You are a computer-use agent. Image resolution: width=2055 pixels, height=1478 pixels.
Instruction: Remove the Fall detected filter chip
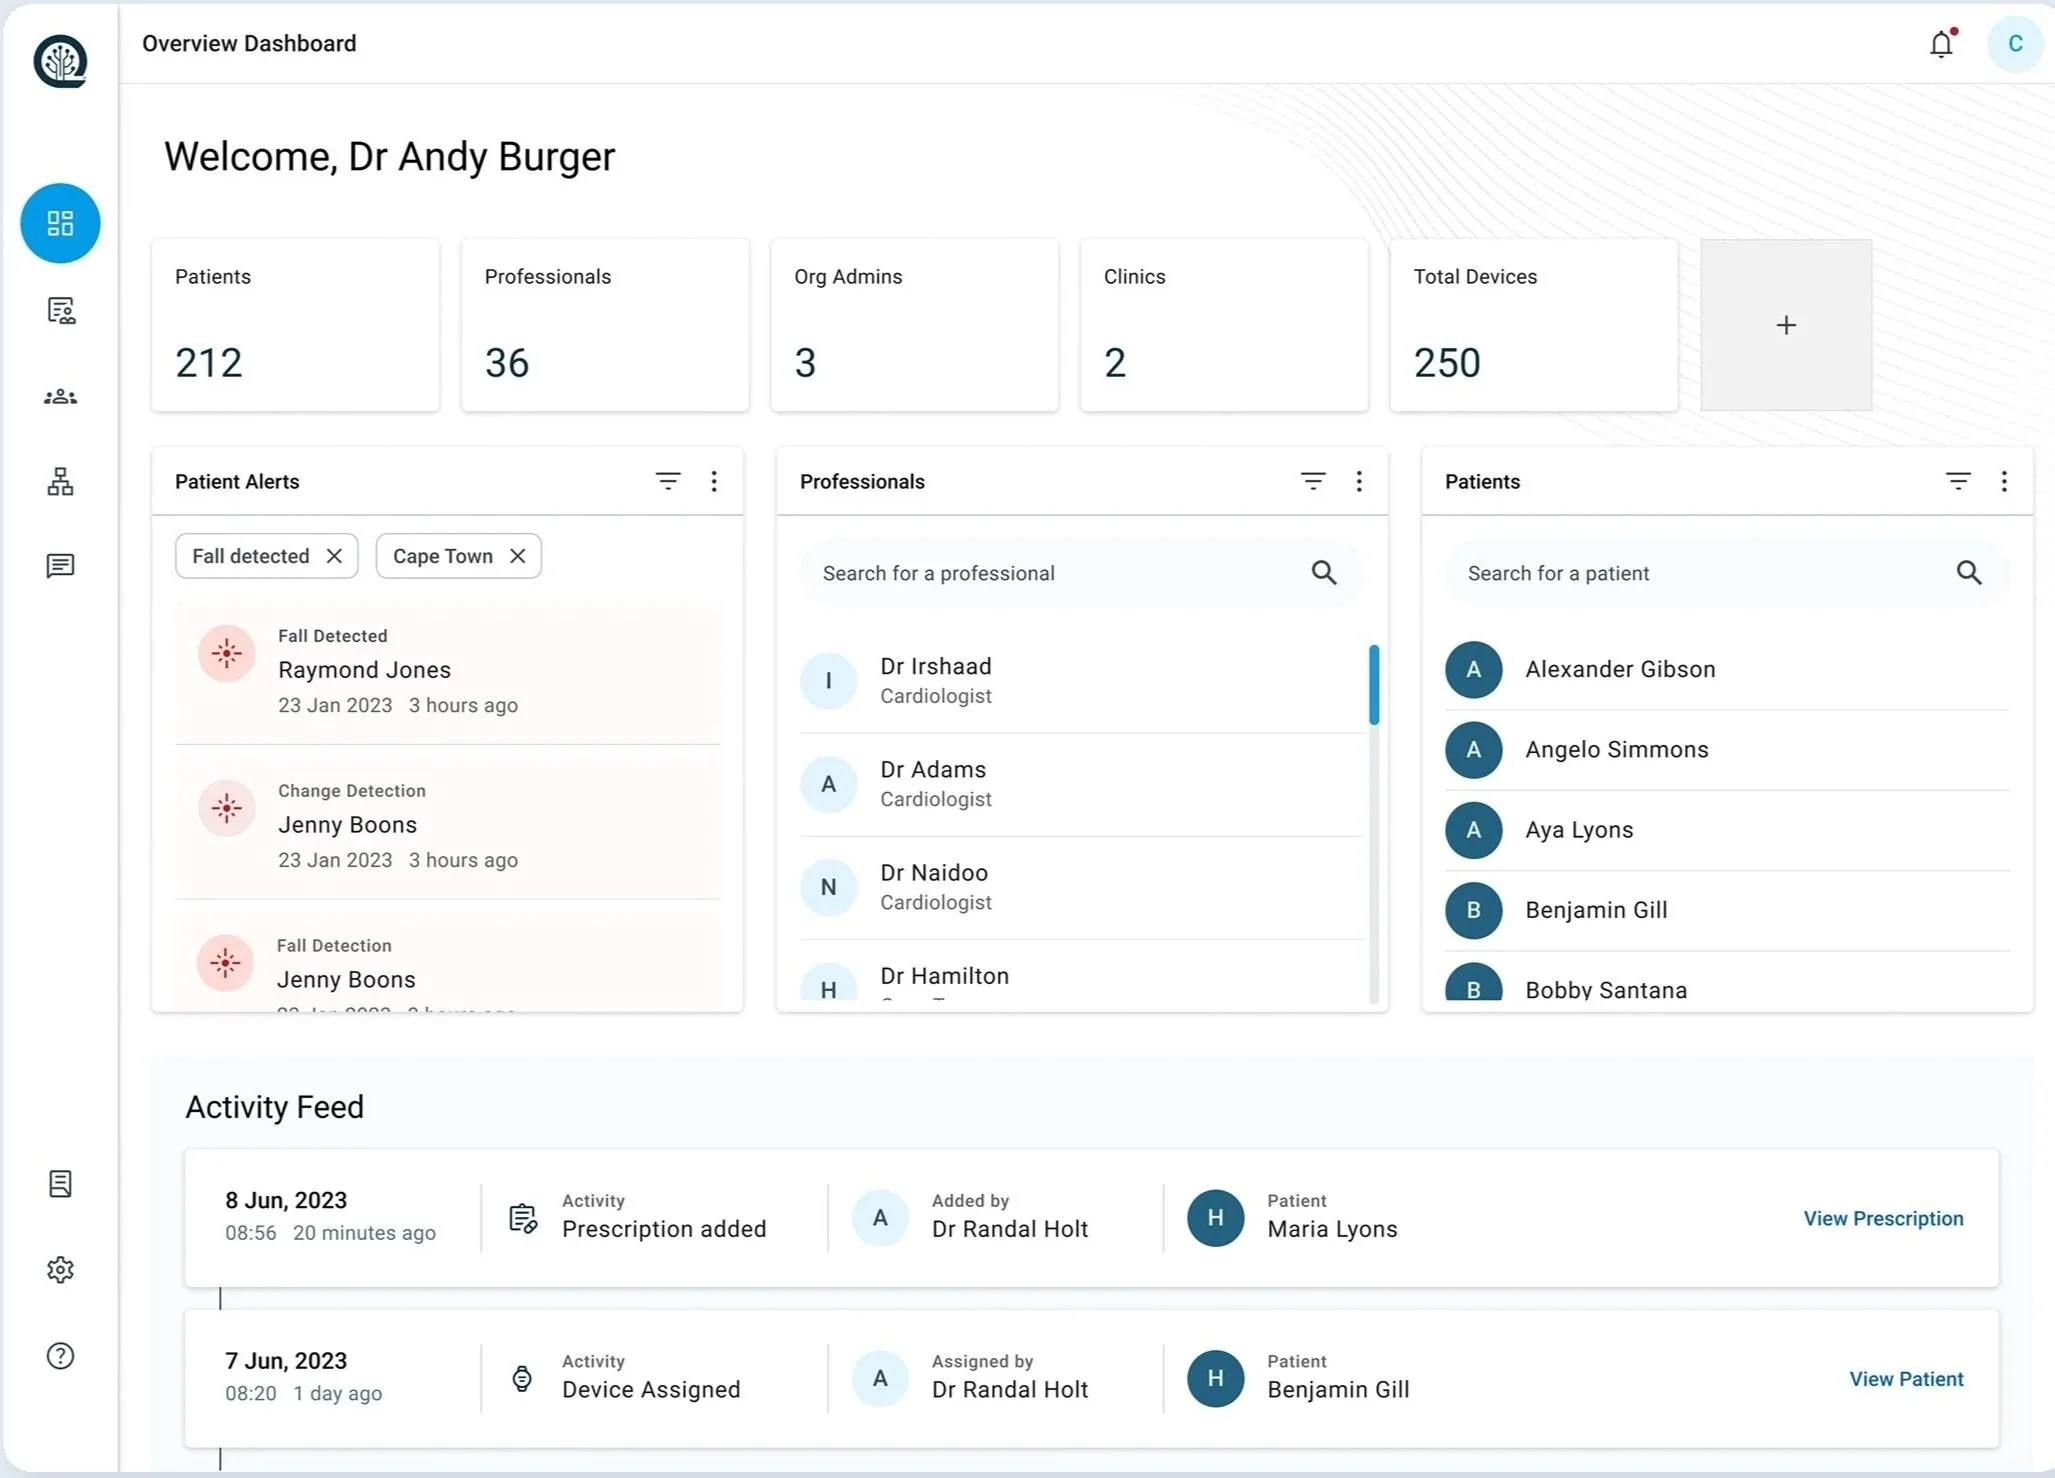click(334, 556)
